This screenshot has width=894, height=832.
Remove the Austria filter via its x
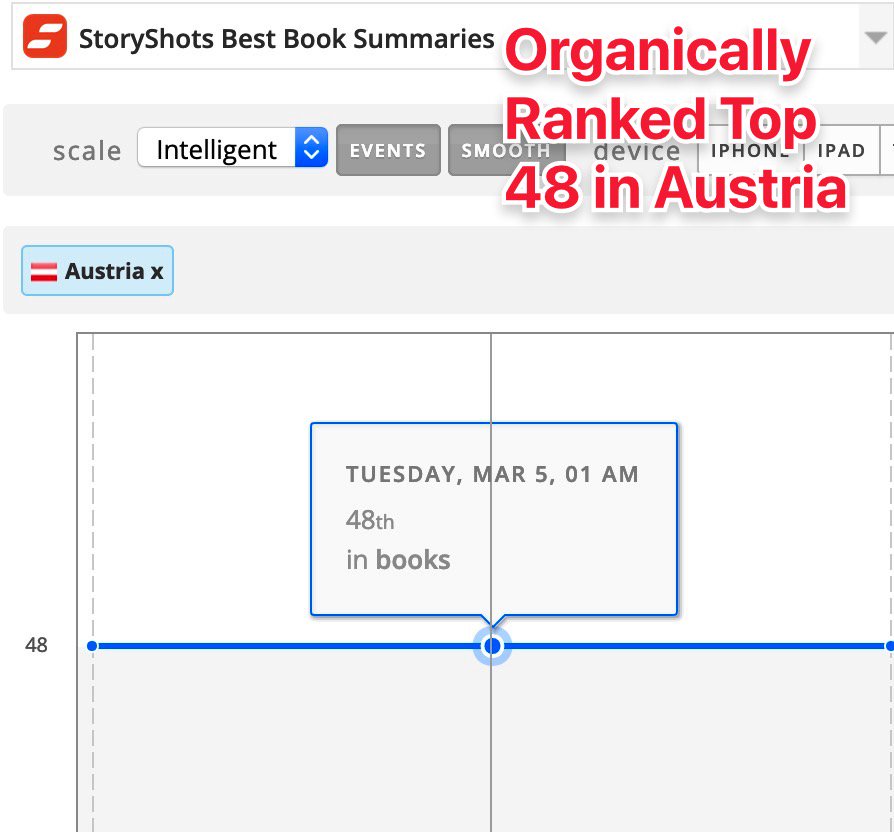(158, 270)
